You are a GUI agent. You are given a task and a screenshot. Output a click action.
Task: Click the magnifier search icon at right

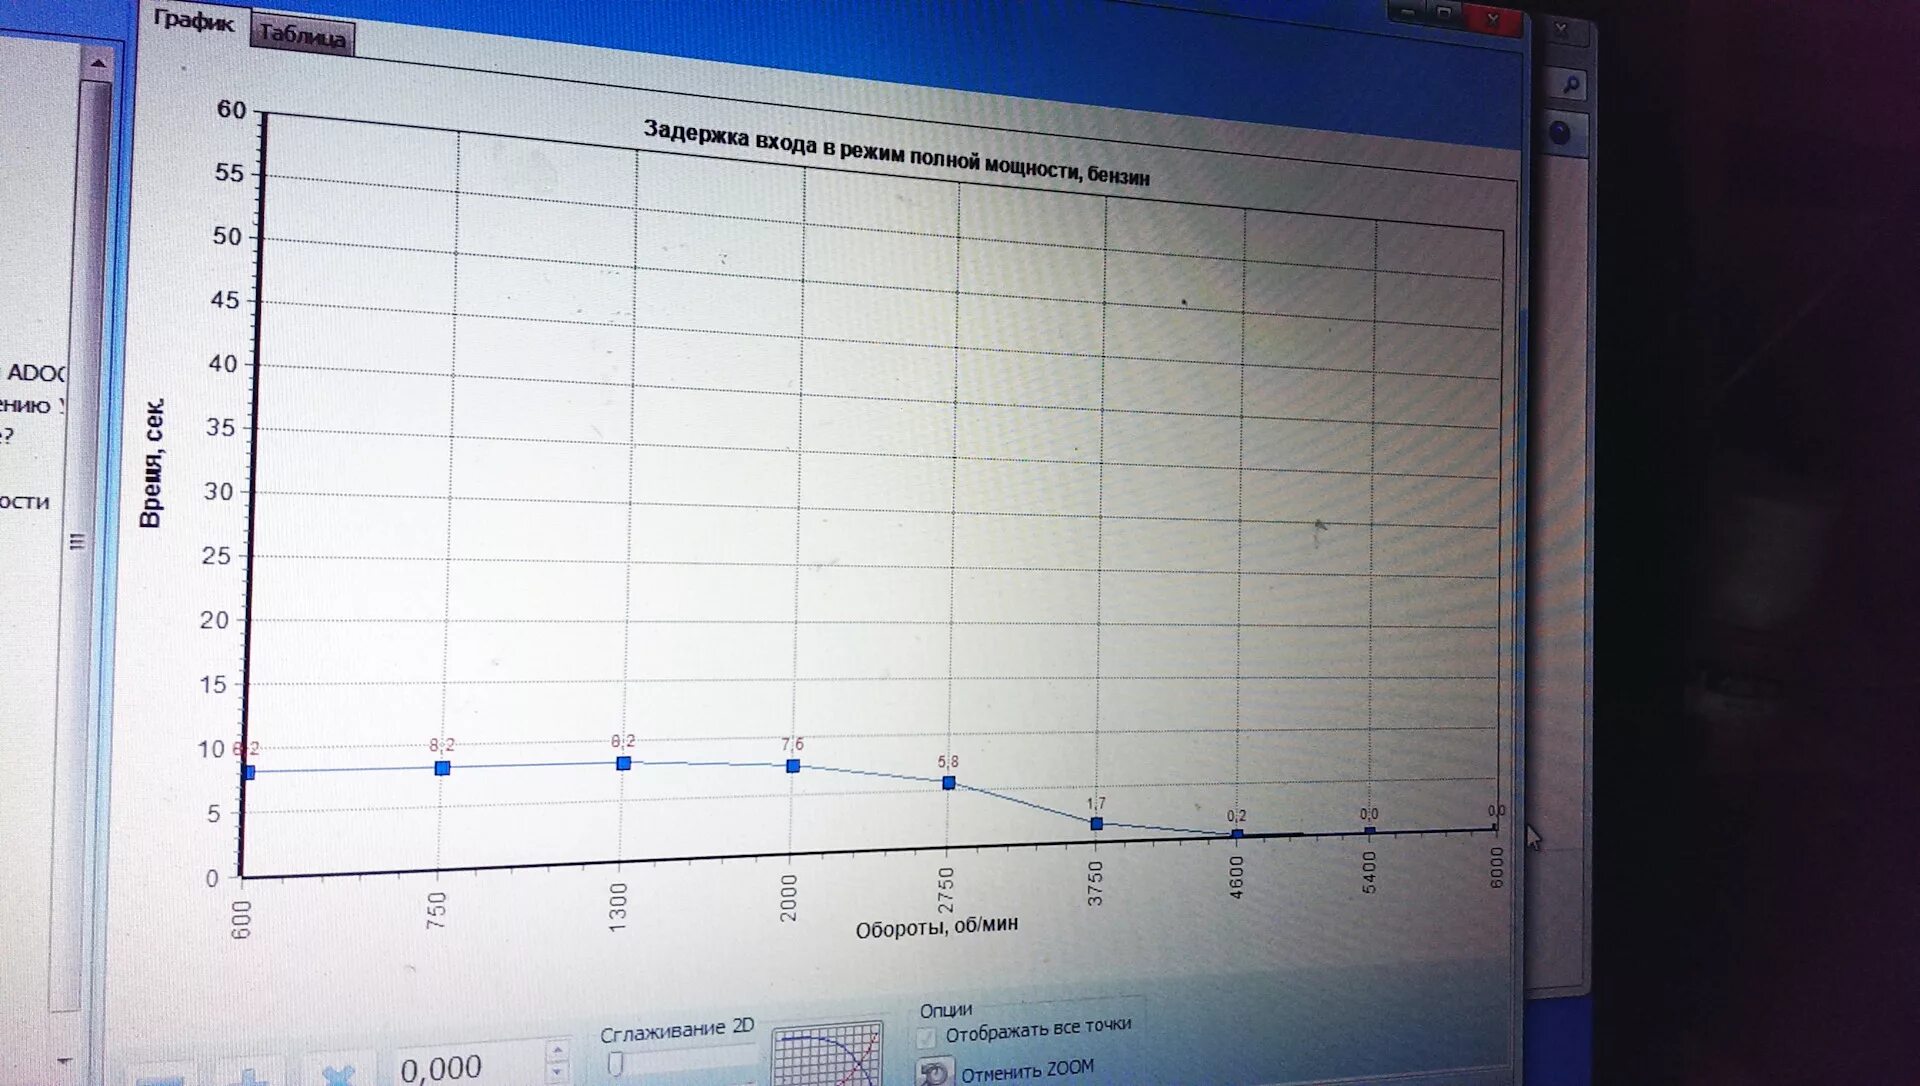pos(1570,85)
